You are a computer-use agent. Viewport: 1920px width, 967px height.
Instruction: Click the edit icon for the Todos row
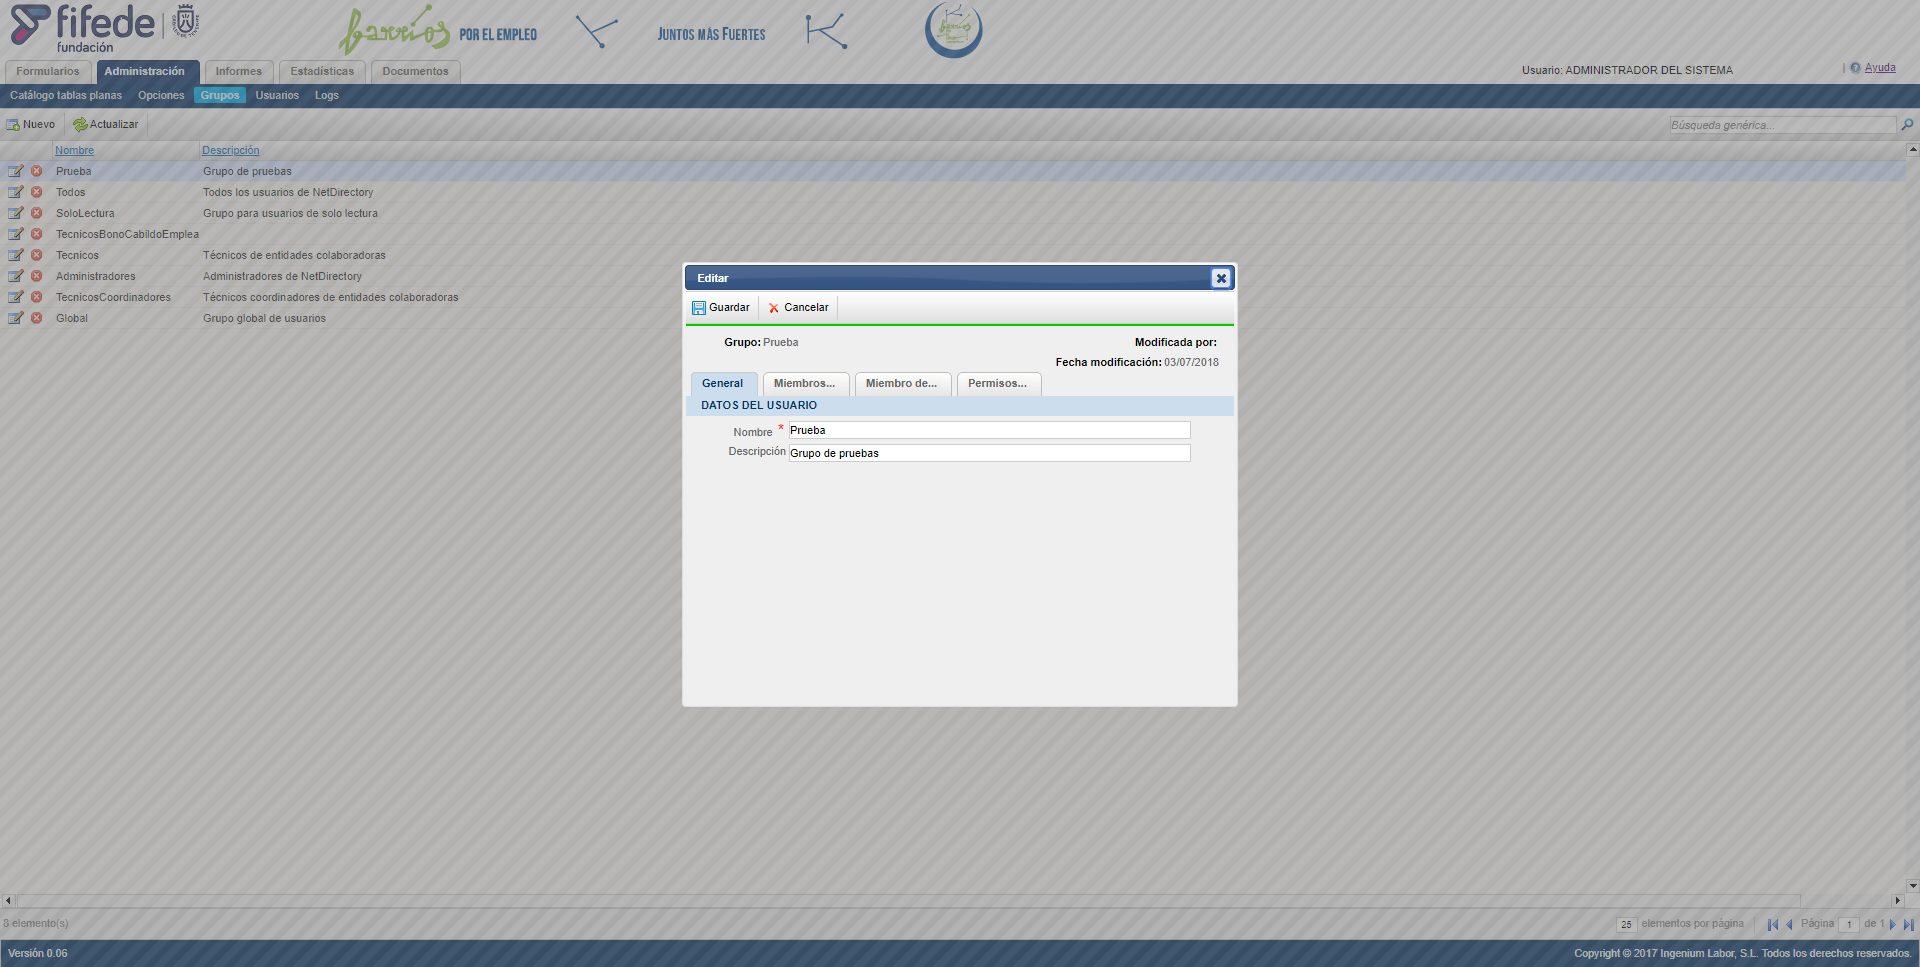(16, 192)
